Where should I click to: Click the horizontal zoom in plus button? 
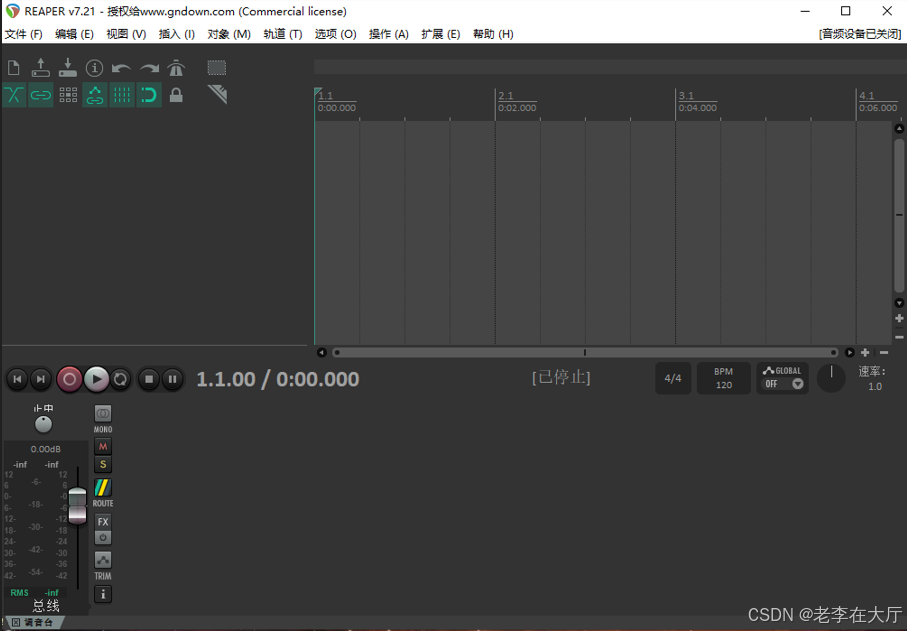(x=865, y=352)
